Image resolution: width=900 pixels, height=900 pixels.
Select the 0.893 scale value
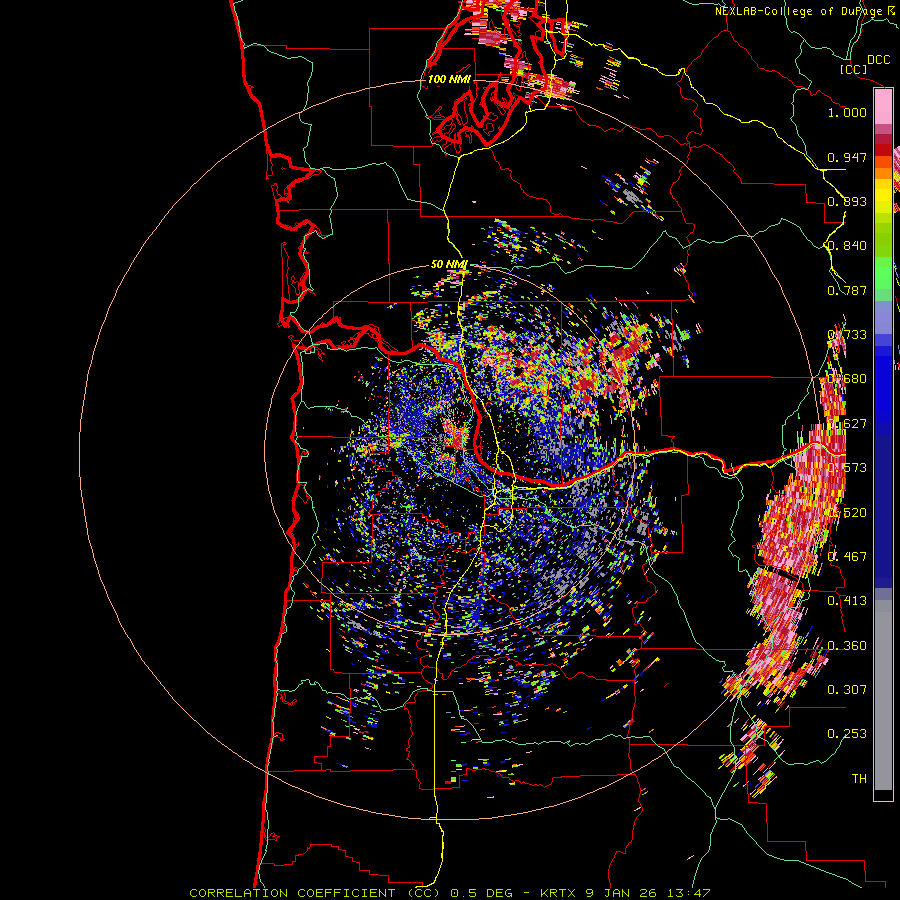(x=847, y=201)
